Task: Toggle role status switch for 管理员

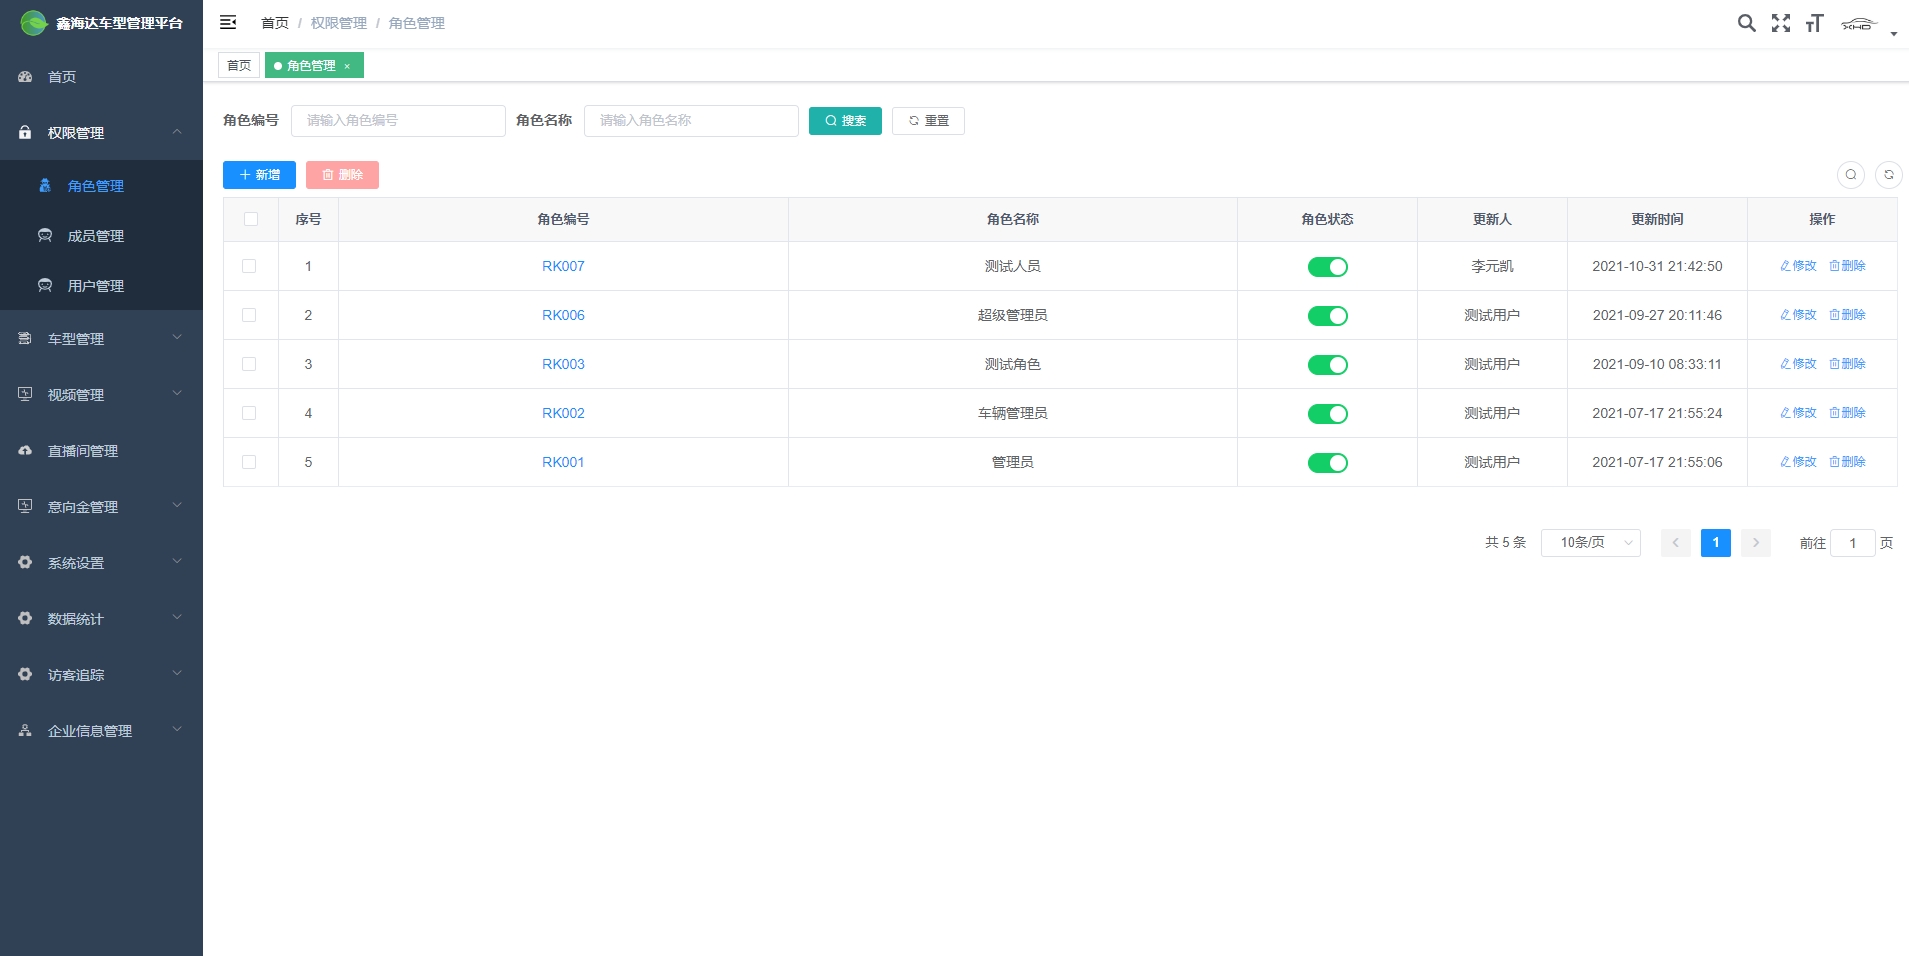Action: tap(1327, 463)
